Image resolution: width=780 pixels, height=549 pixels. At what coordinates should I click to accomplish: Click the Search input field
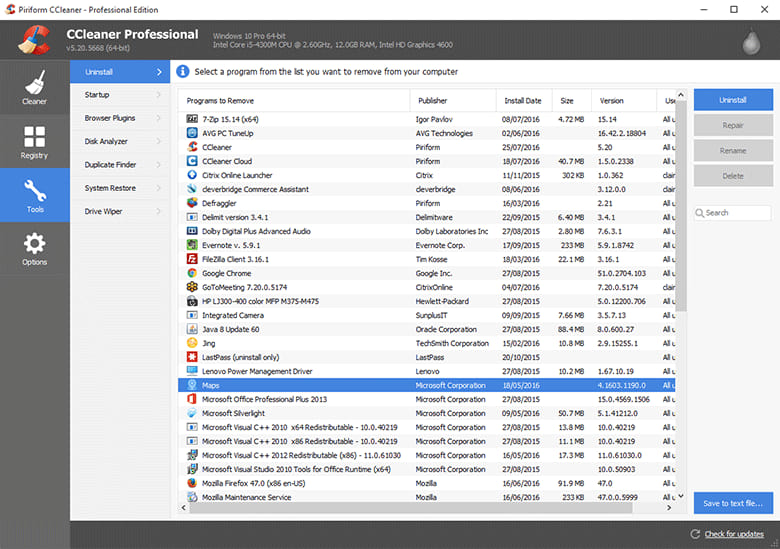point(733,213)
